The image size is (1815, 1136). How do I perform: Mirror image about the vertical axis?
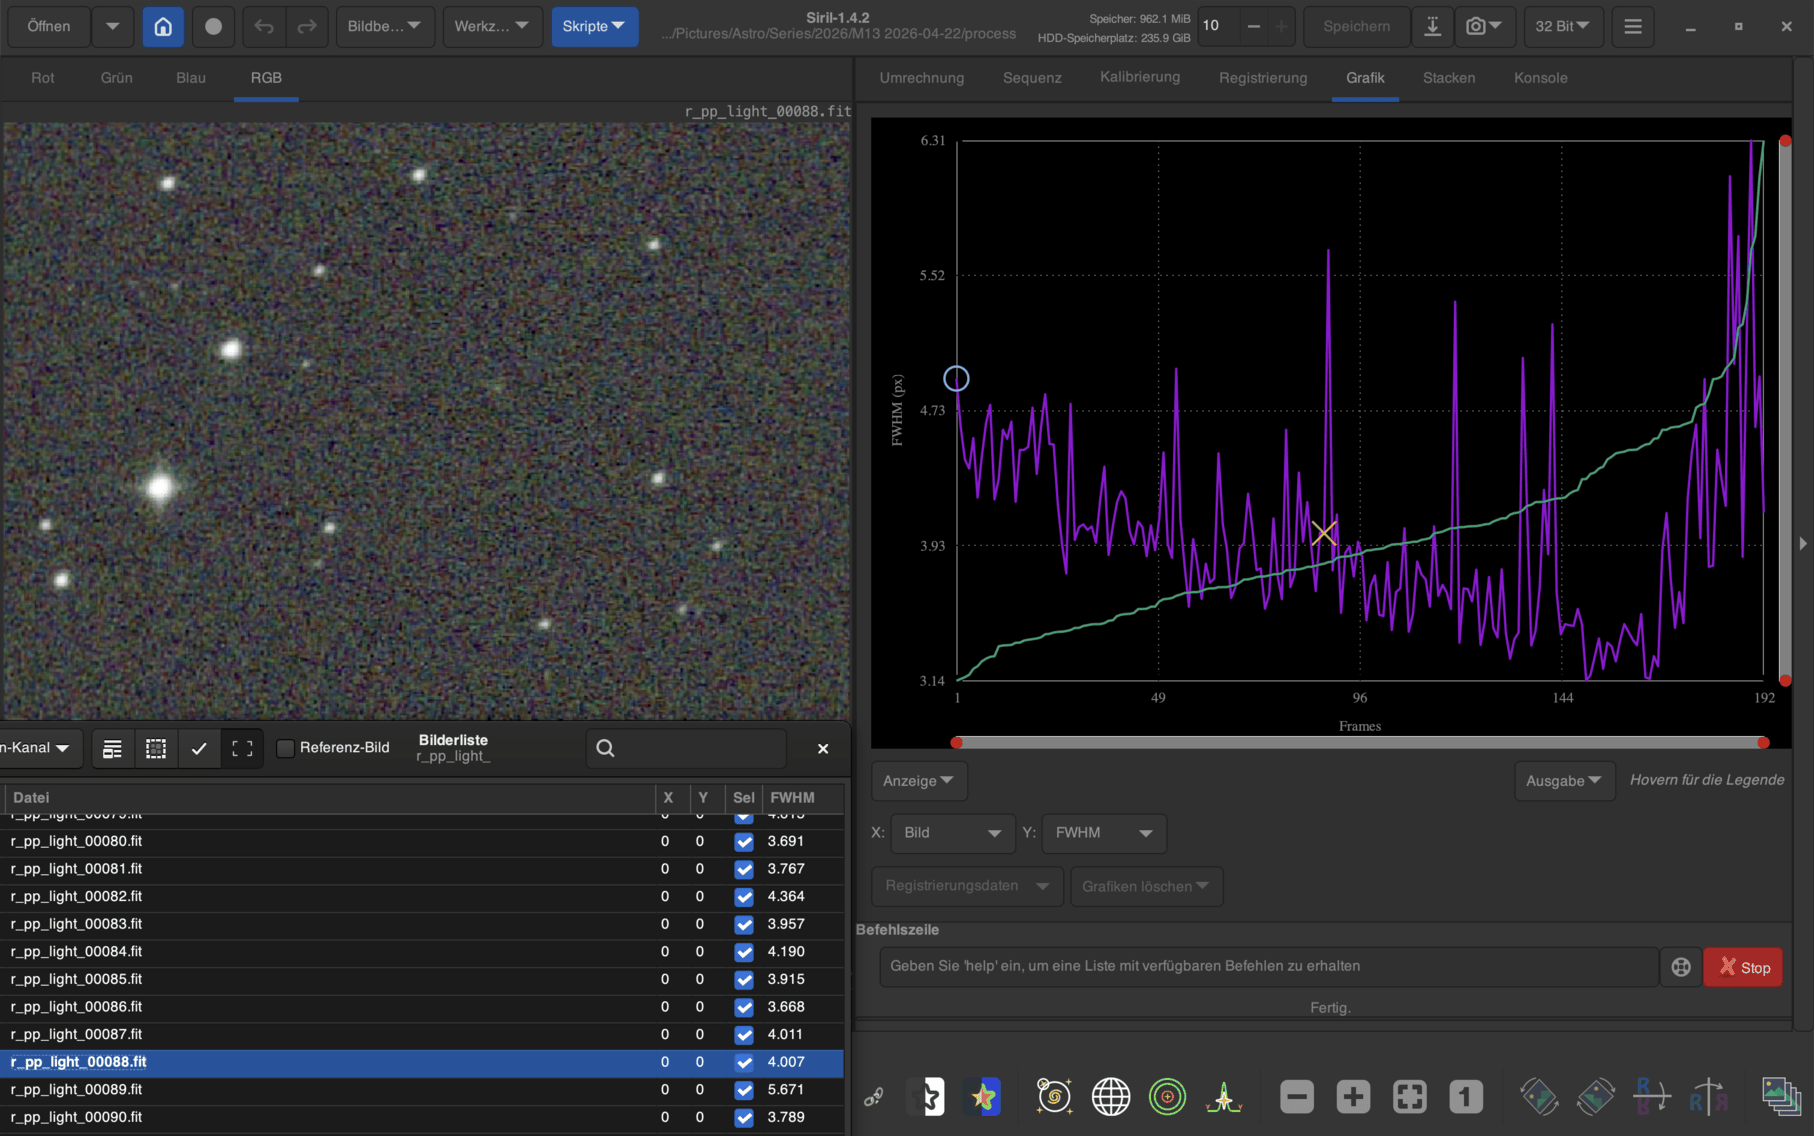[1709, 1097]
